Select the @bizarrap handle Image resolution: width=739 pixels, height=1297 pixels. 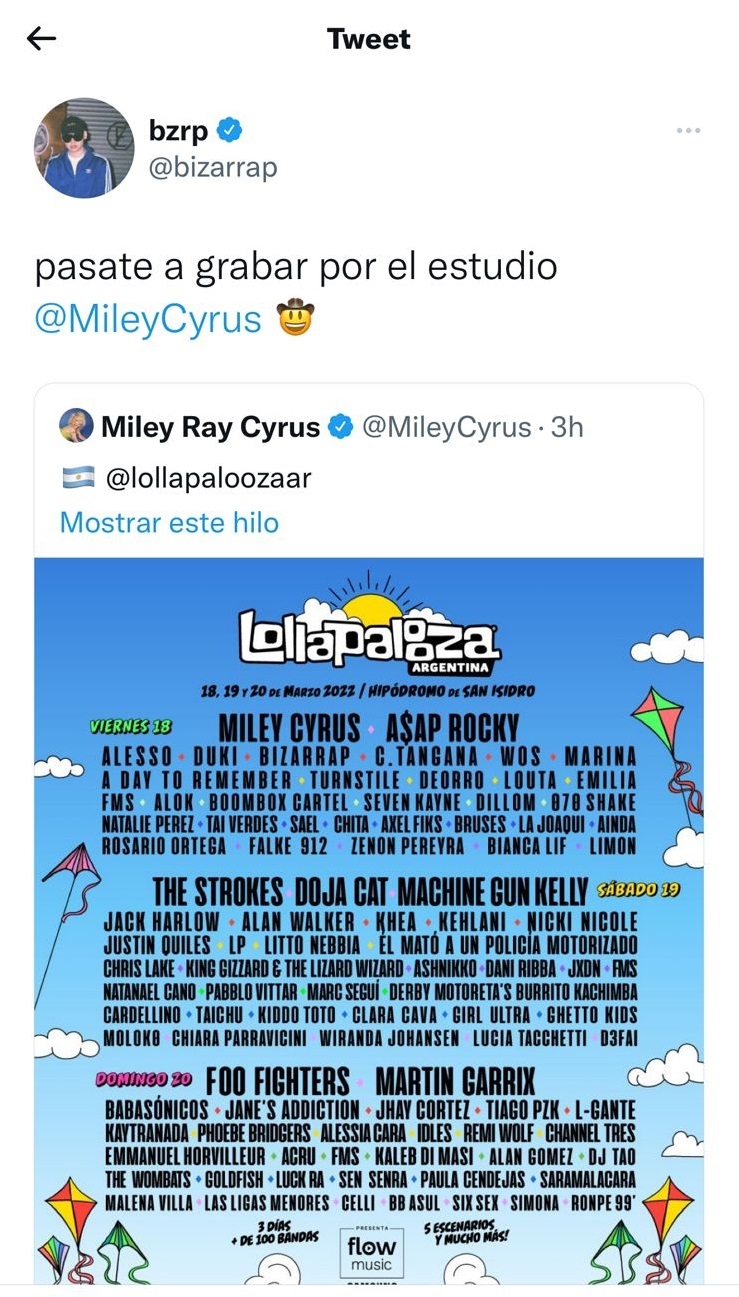213,167
